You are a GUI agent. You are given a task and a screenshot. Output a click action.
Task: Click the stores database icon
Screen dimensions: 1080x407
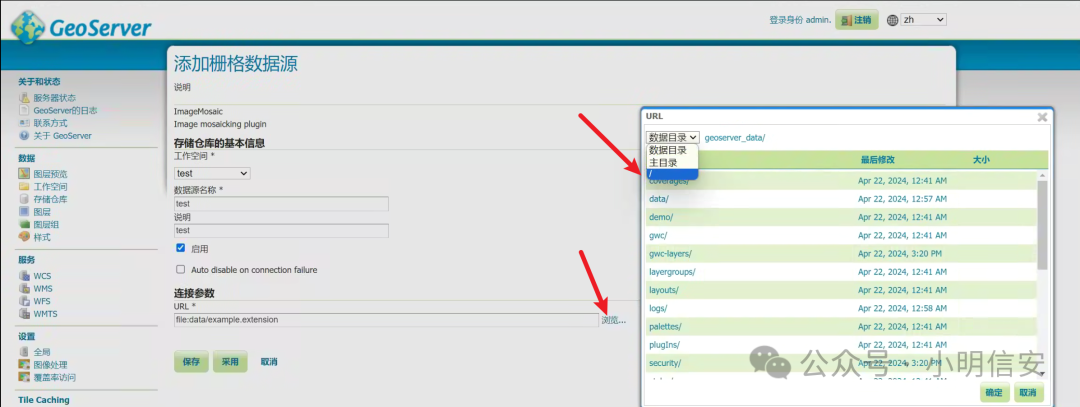click(24, 199)
